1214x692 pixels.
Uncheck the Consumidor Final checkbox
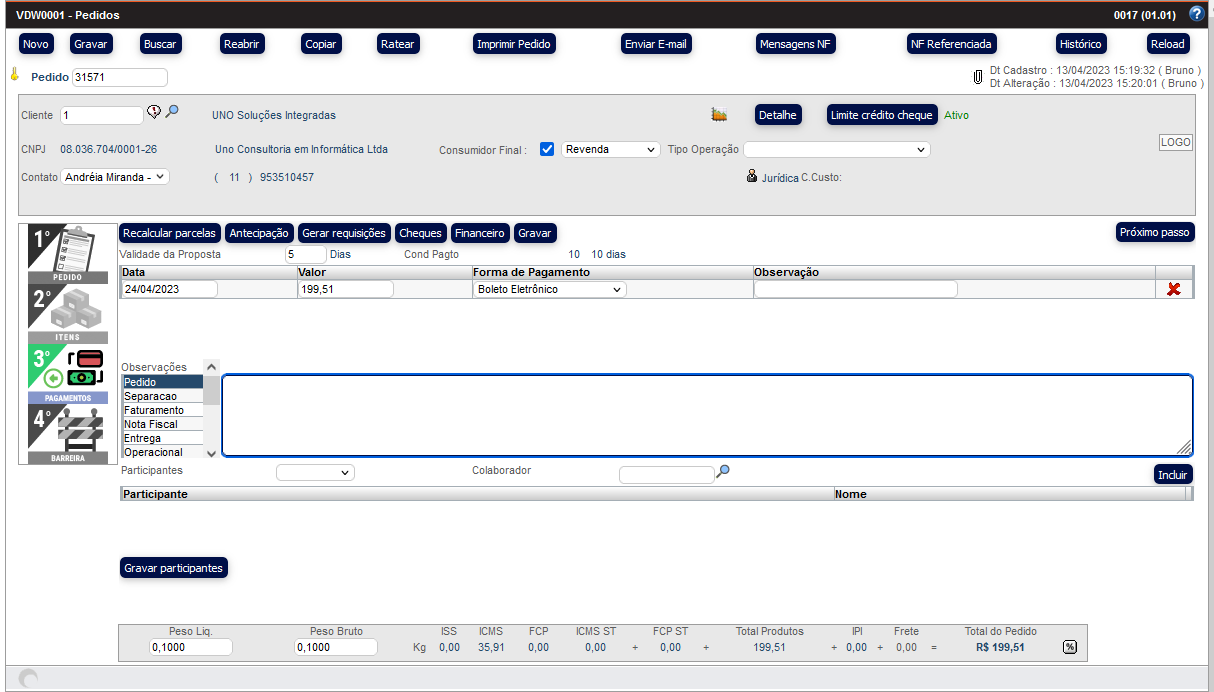click(x=547, y=149)
